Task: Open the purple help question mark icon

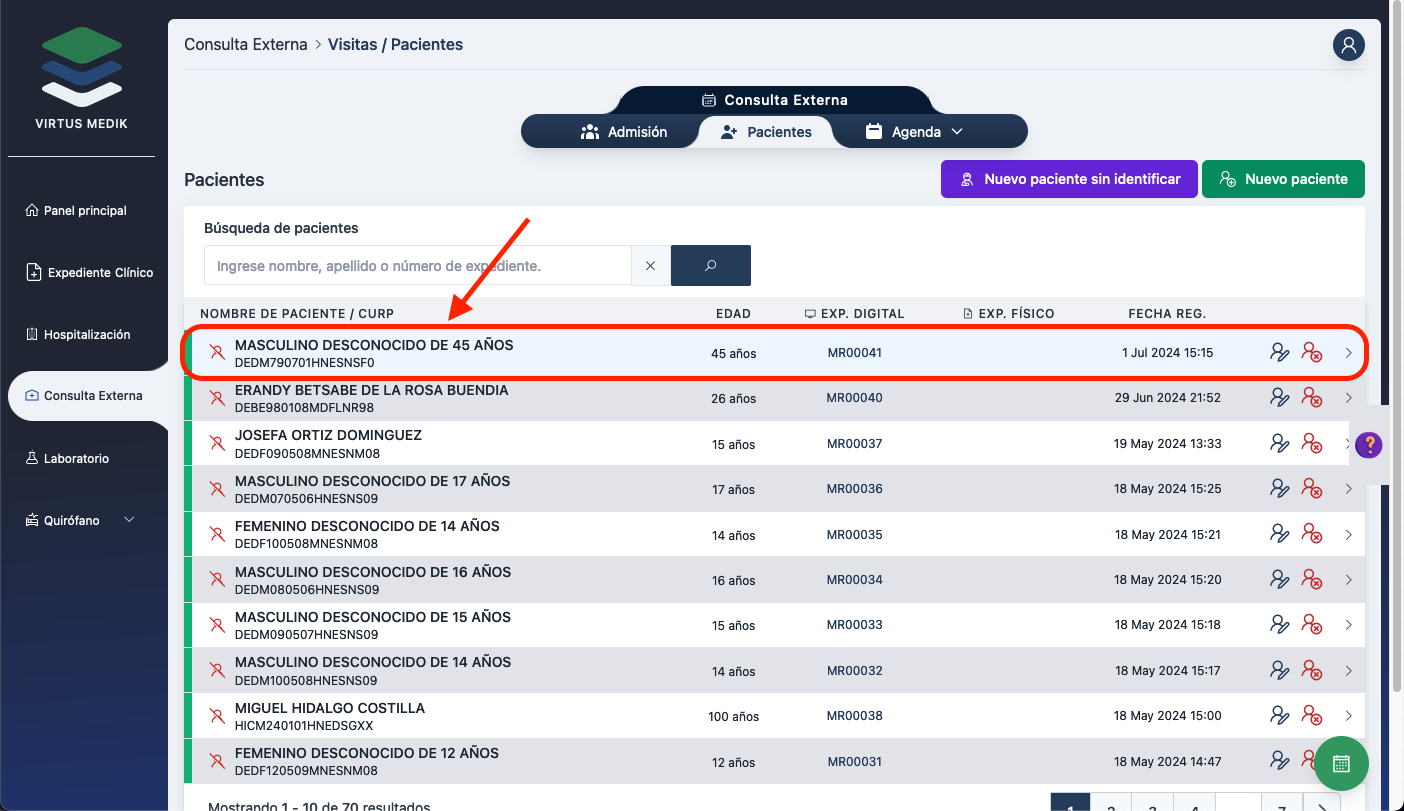Action: tap(1369, 445)
